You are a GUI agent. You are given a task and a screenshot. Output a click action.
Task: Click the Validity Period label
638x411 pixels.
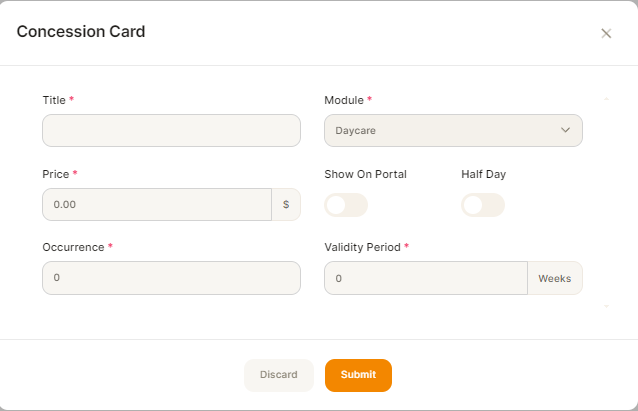(362, 247)
